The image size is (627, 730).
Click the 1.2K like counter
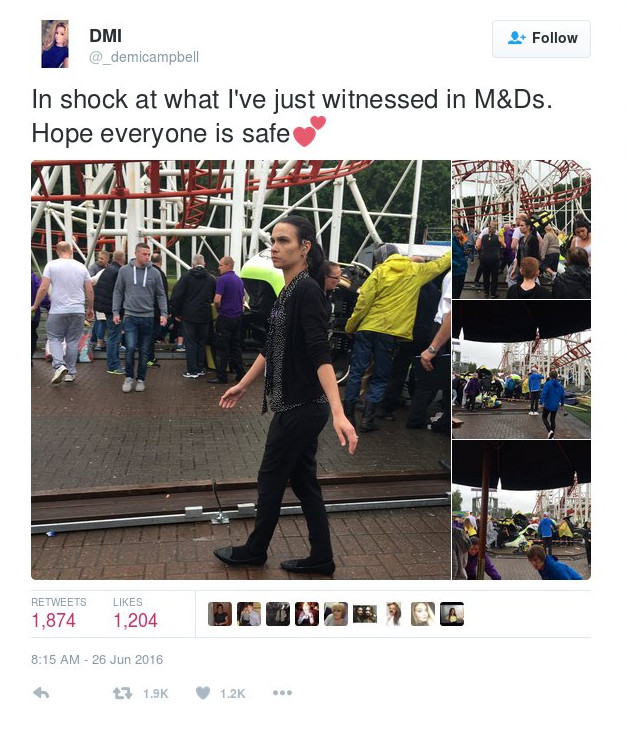coord(232,693)
